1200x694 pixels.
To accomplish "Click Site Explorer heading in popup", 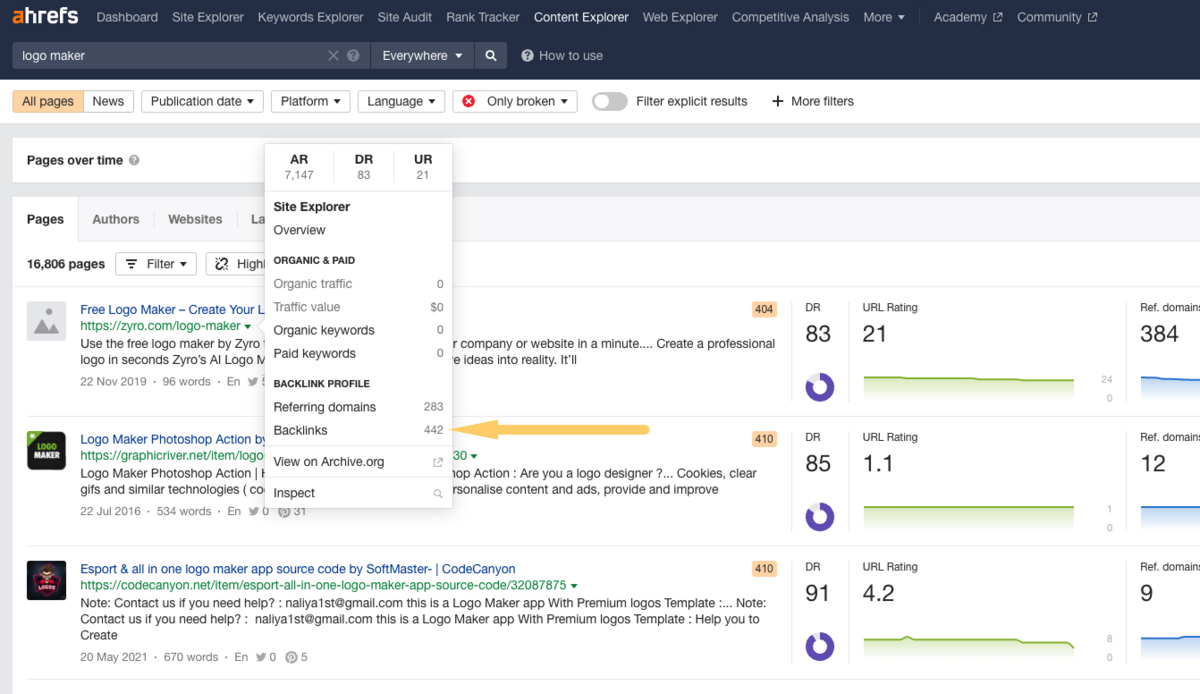I will pos(312,207).
